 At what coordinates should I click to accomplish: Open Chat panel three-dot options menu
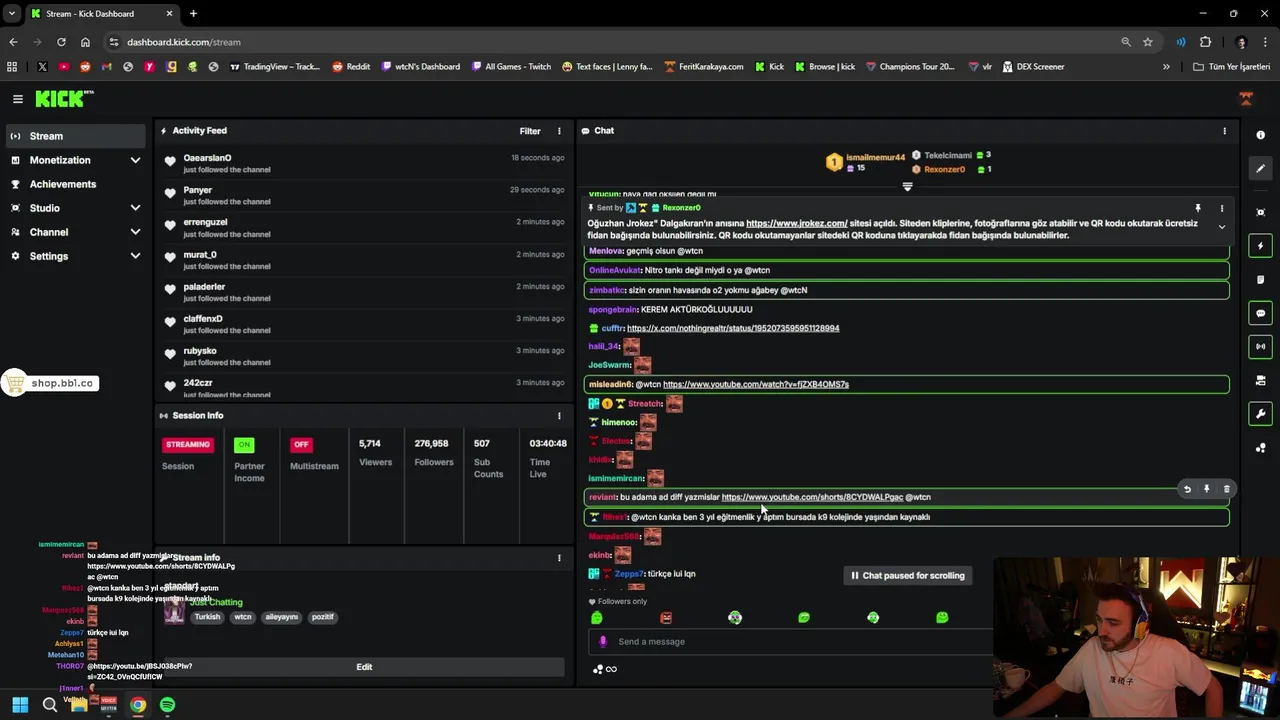point(1224,131)
